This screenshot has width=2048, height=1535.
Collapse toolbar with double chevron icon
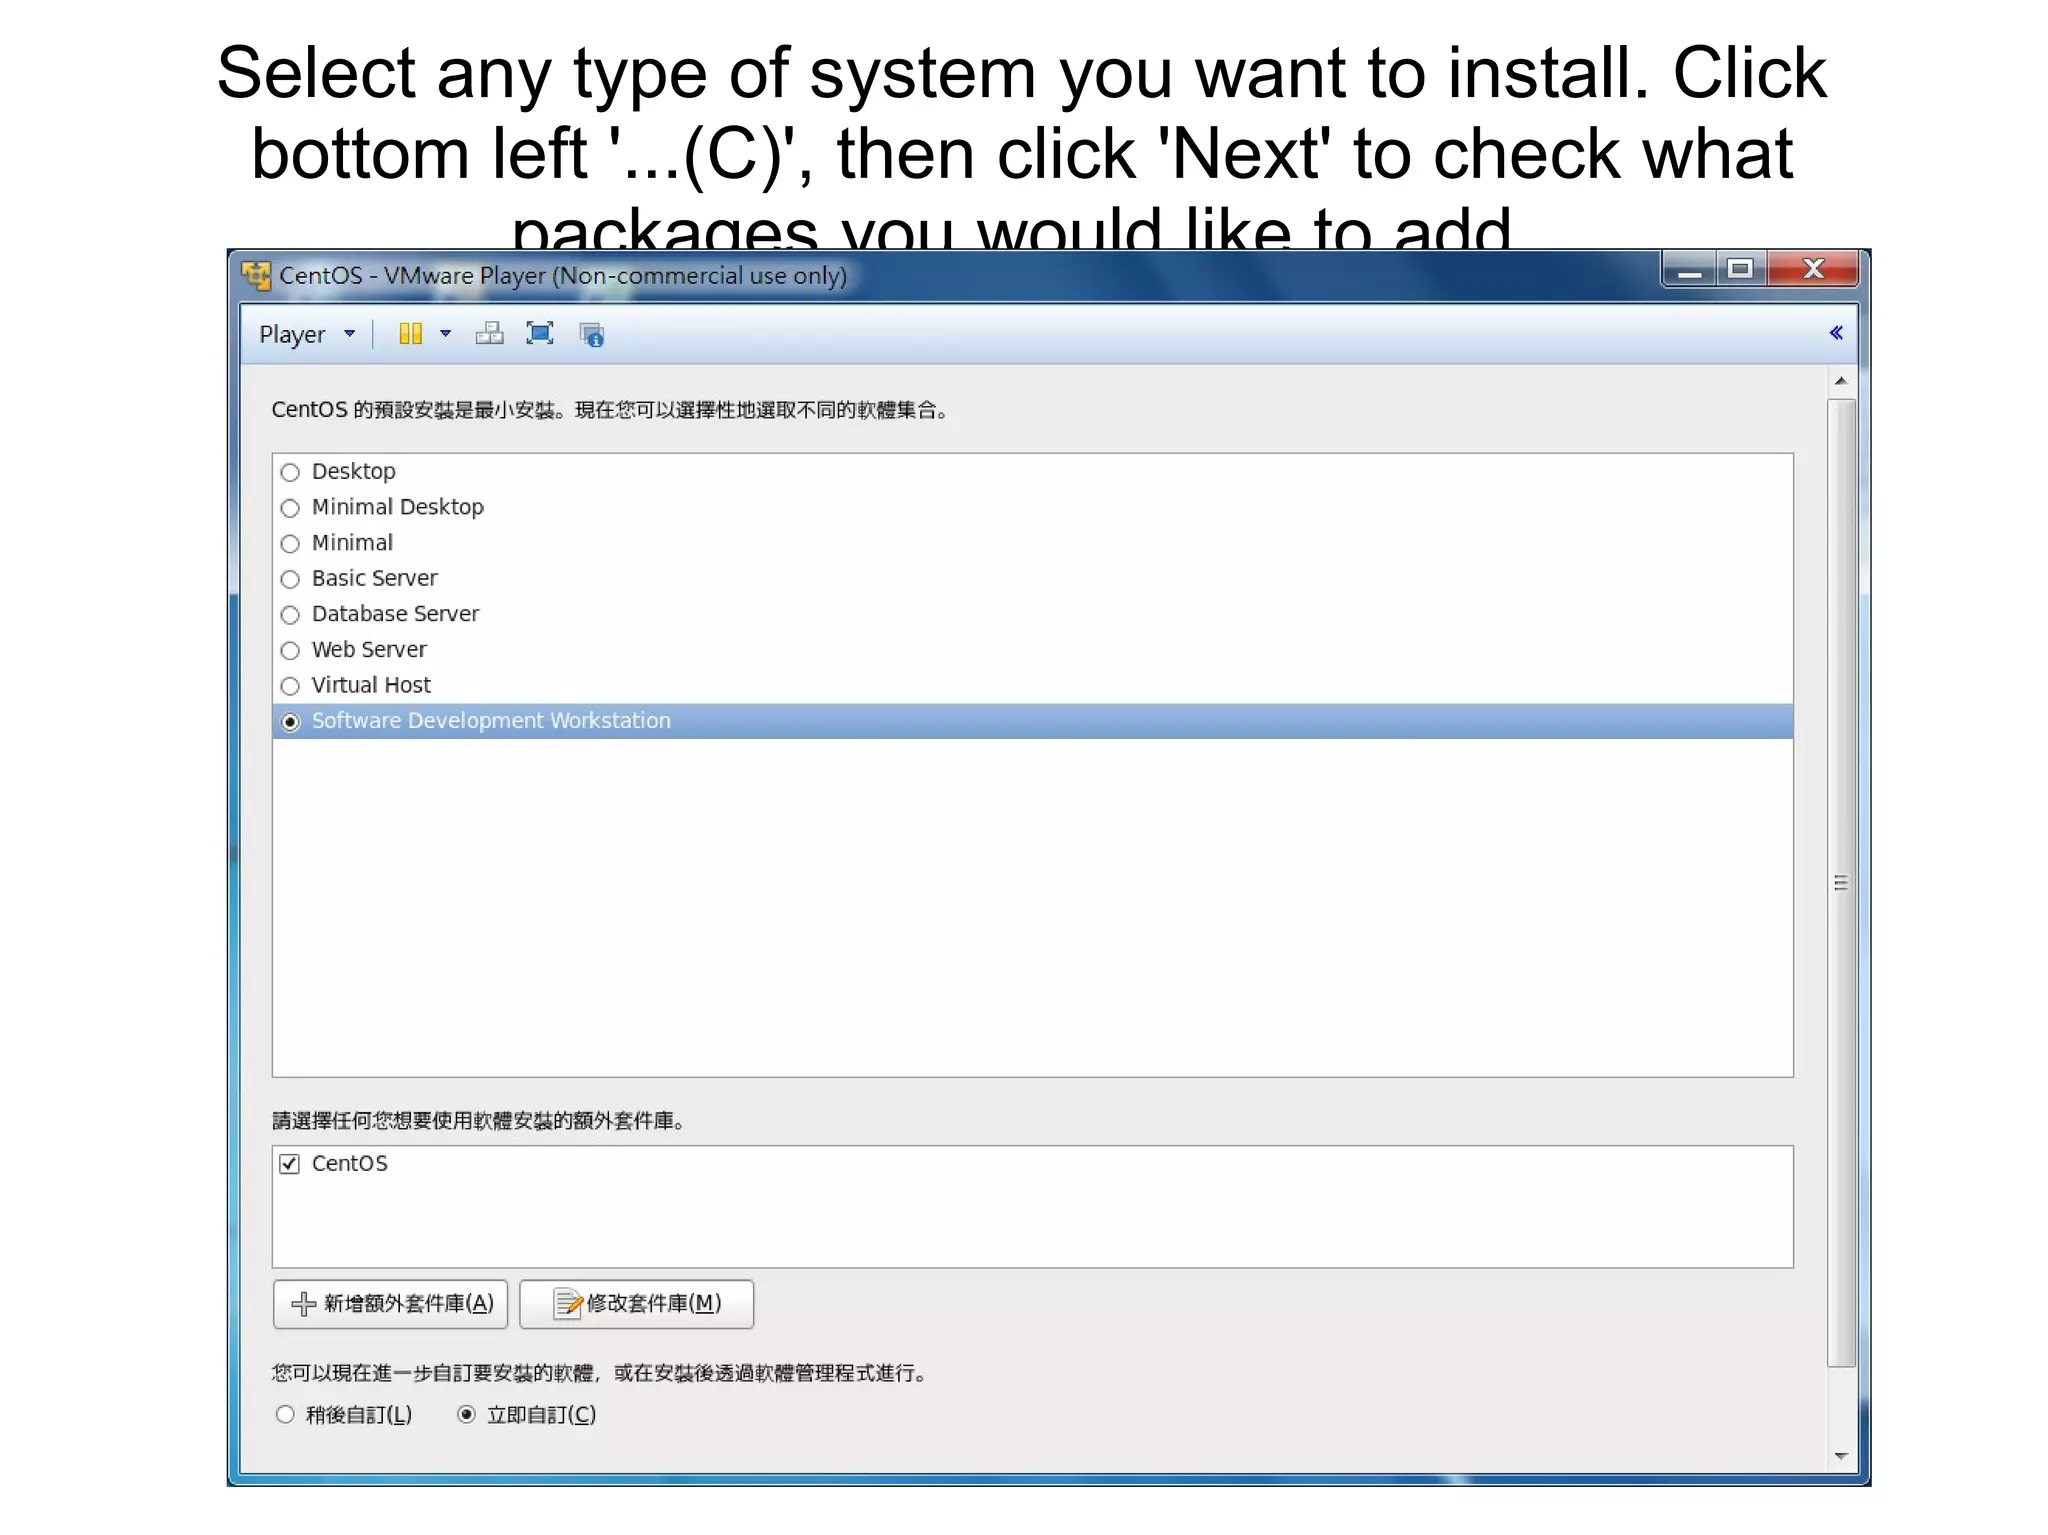click(x=1836, y=333)
